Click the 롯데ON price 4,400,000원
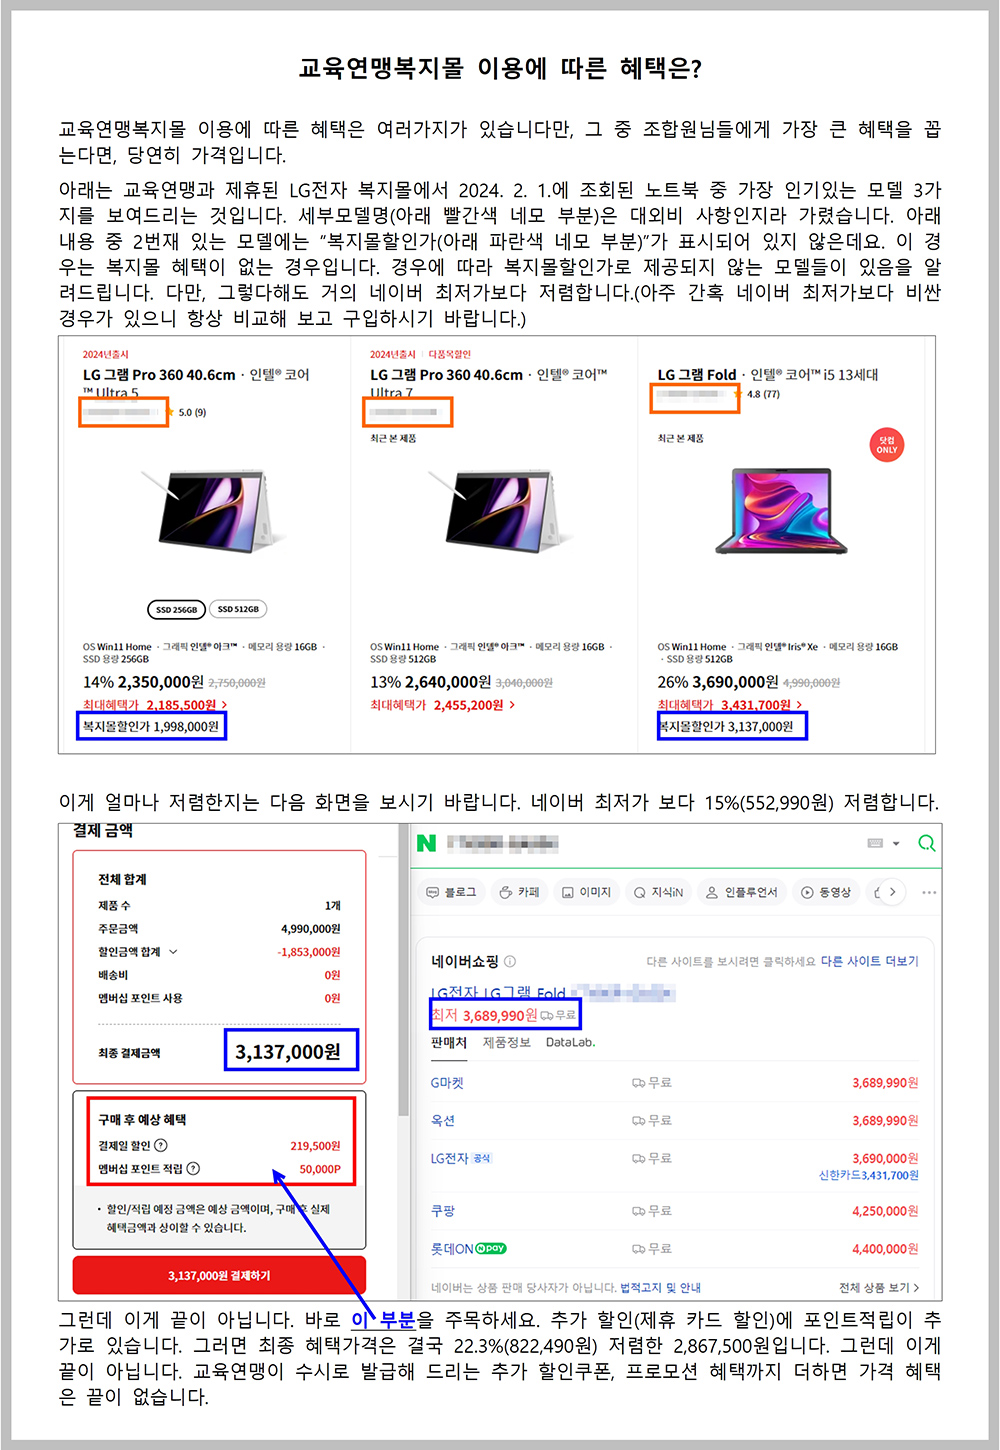The width and height of the screenshot is (1000, 1450). pyautogui.click(x=885, y=1249)
